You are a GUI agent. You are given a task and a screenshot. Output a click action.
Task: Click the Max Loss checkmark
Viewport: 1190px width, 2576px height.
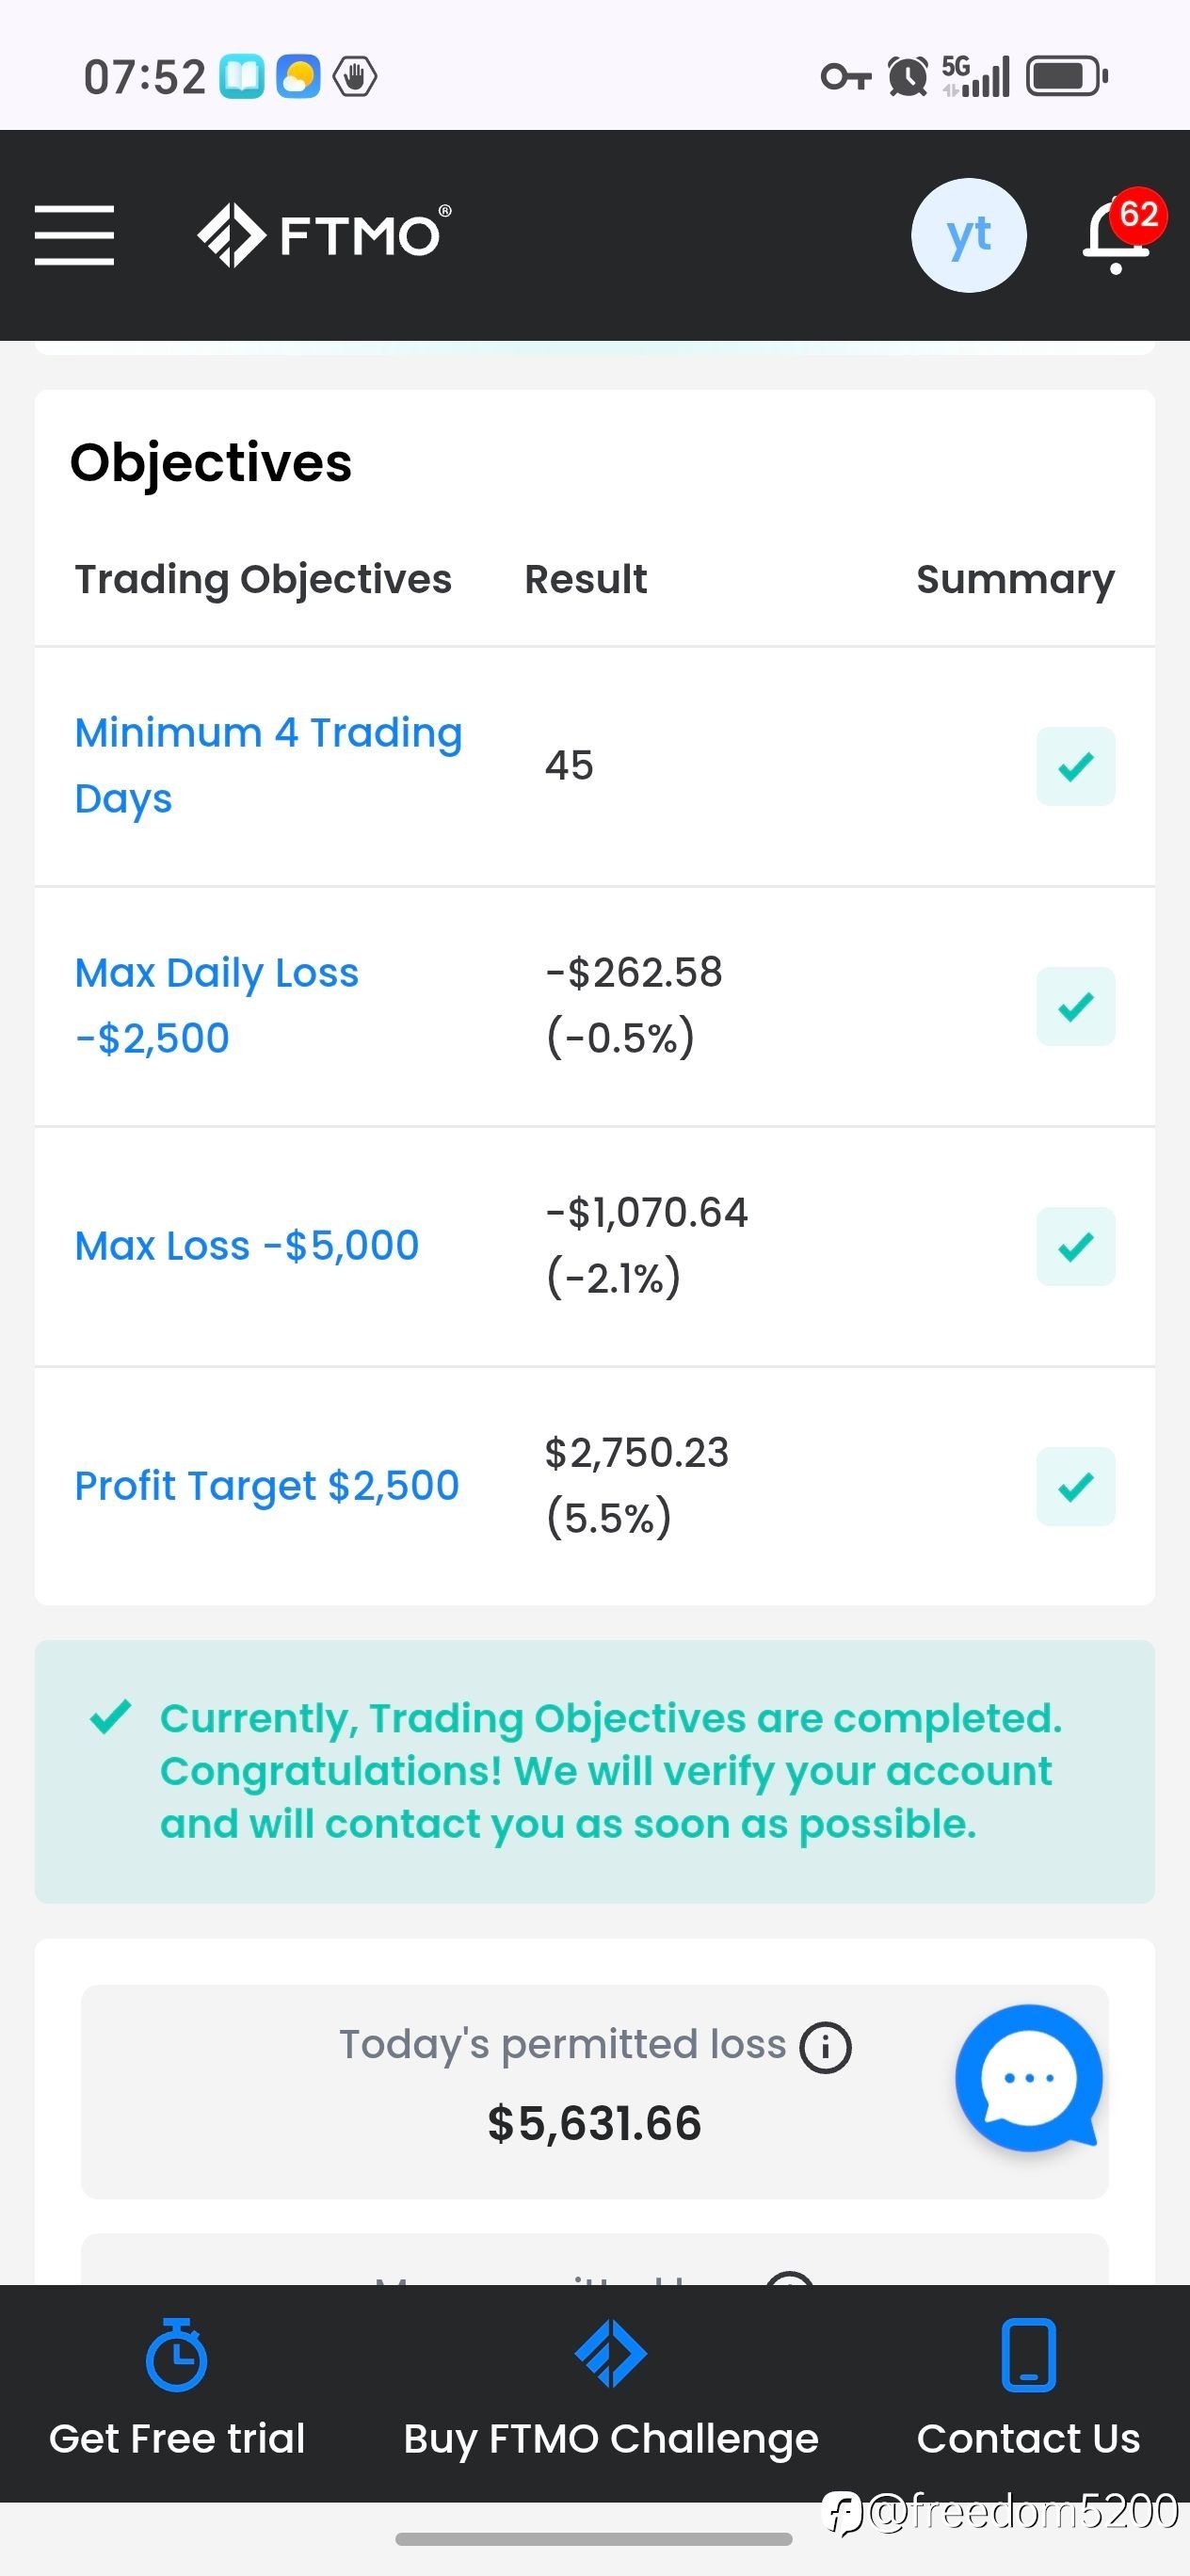(1075, 1246)
